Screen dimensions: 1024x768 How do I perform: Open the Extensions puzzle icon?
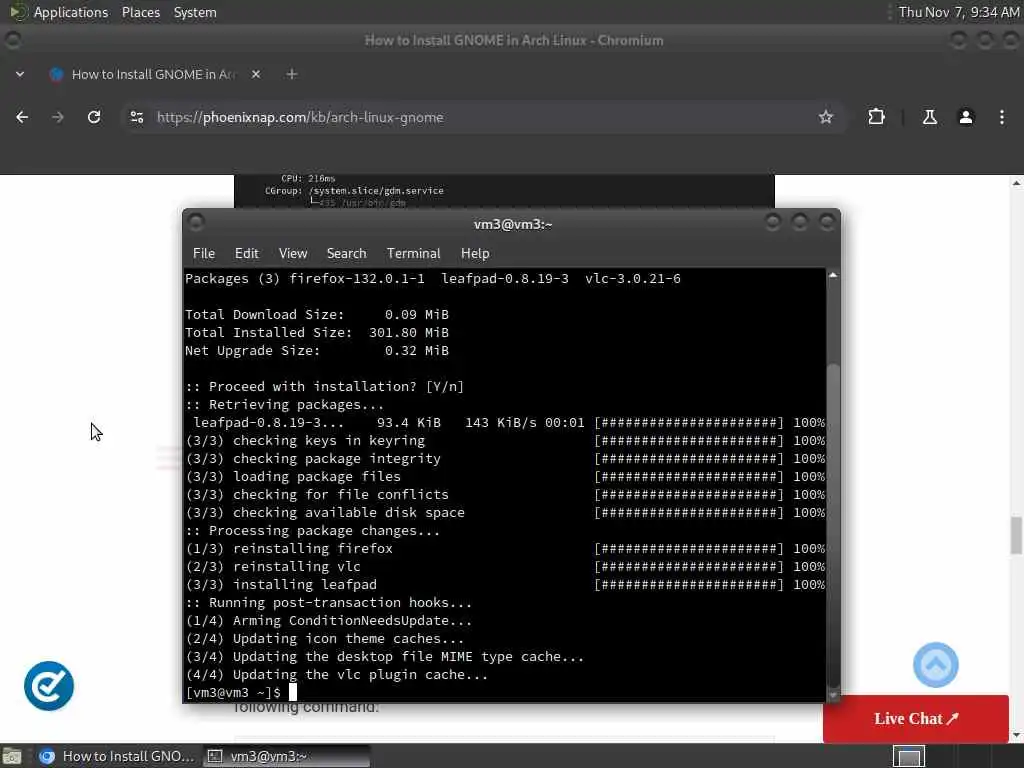point(876,117)
